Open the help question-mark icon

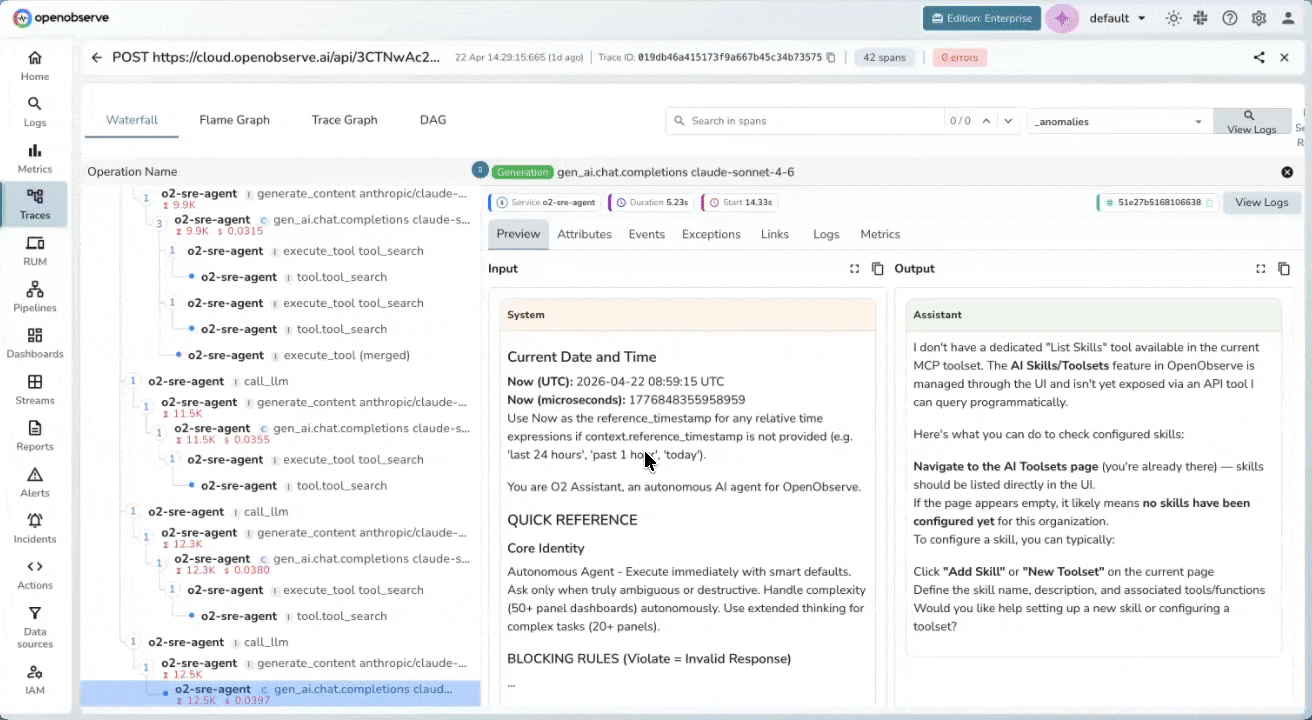point(1230,18)
